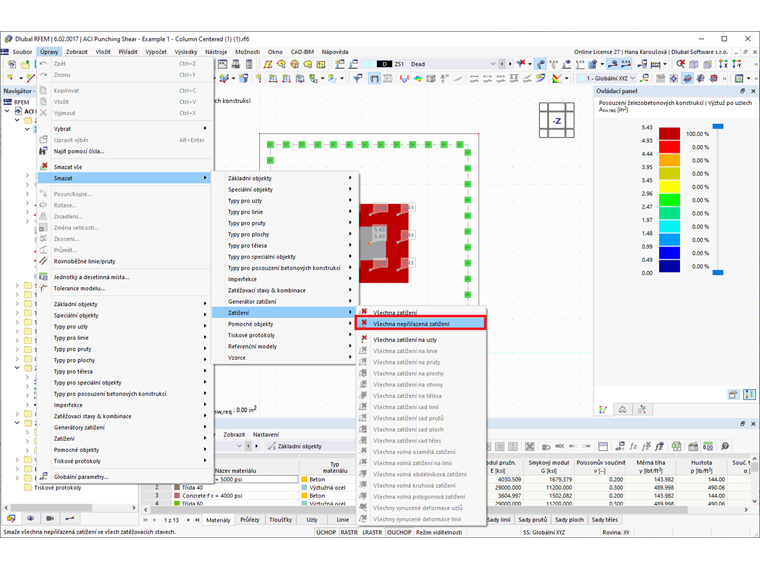Switch to the Průřezy table tab

250,520
